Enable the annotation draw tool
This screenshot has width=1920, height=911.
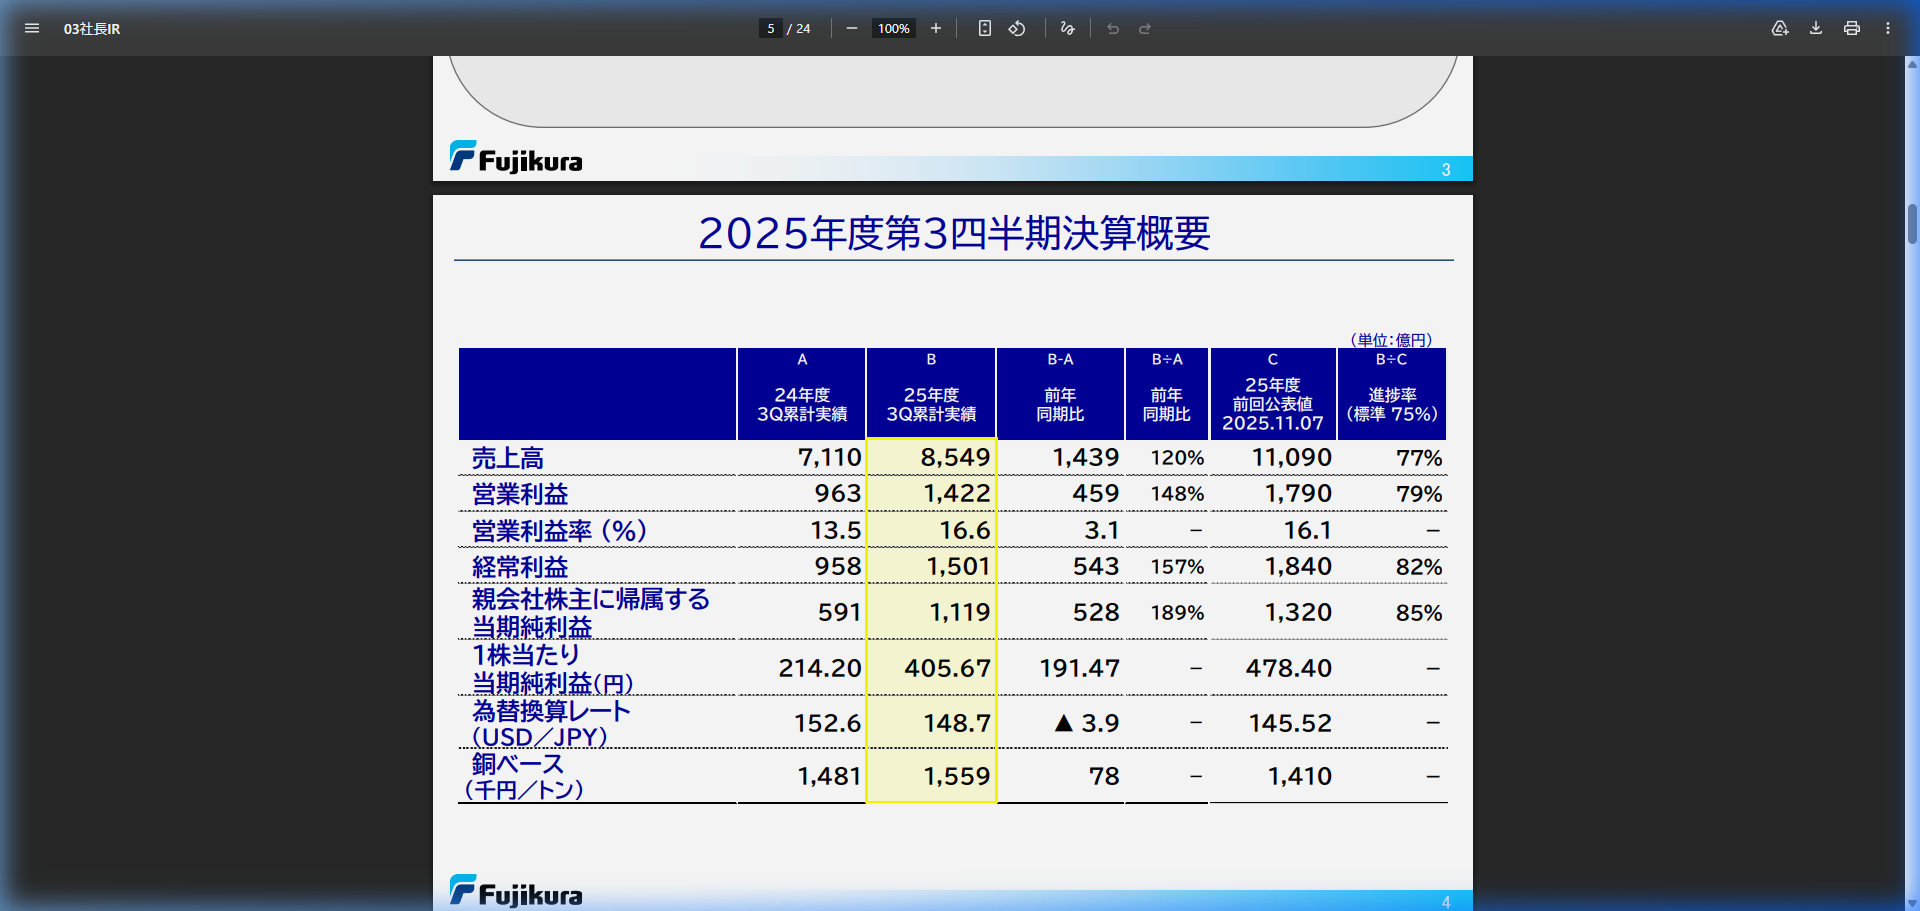point(1067,28)
